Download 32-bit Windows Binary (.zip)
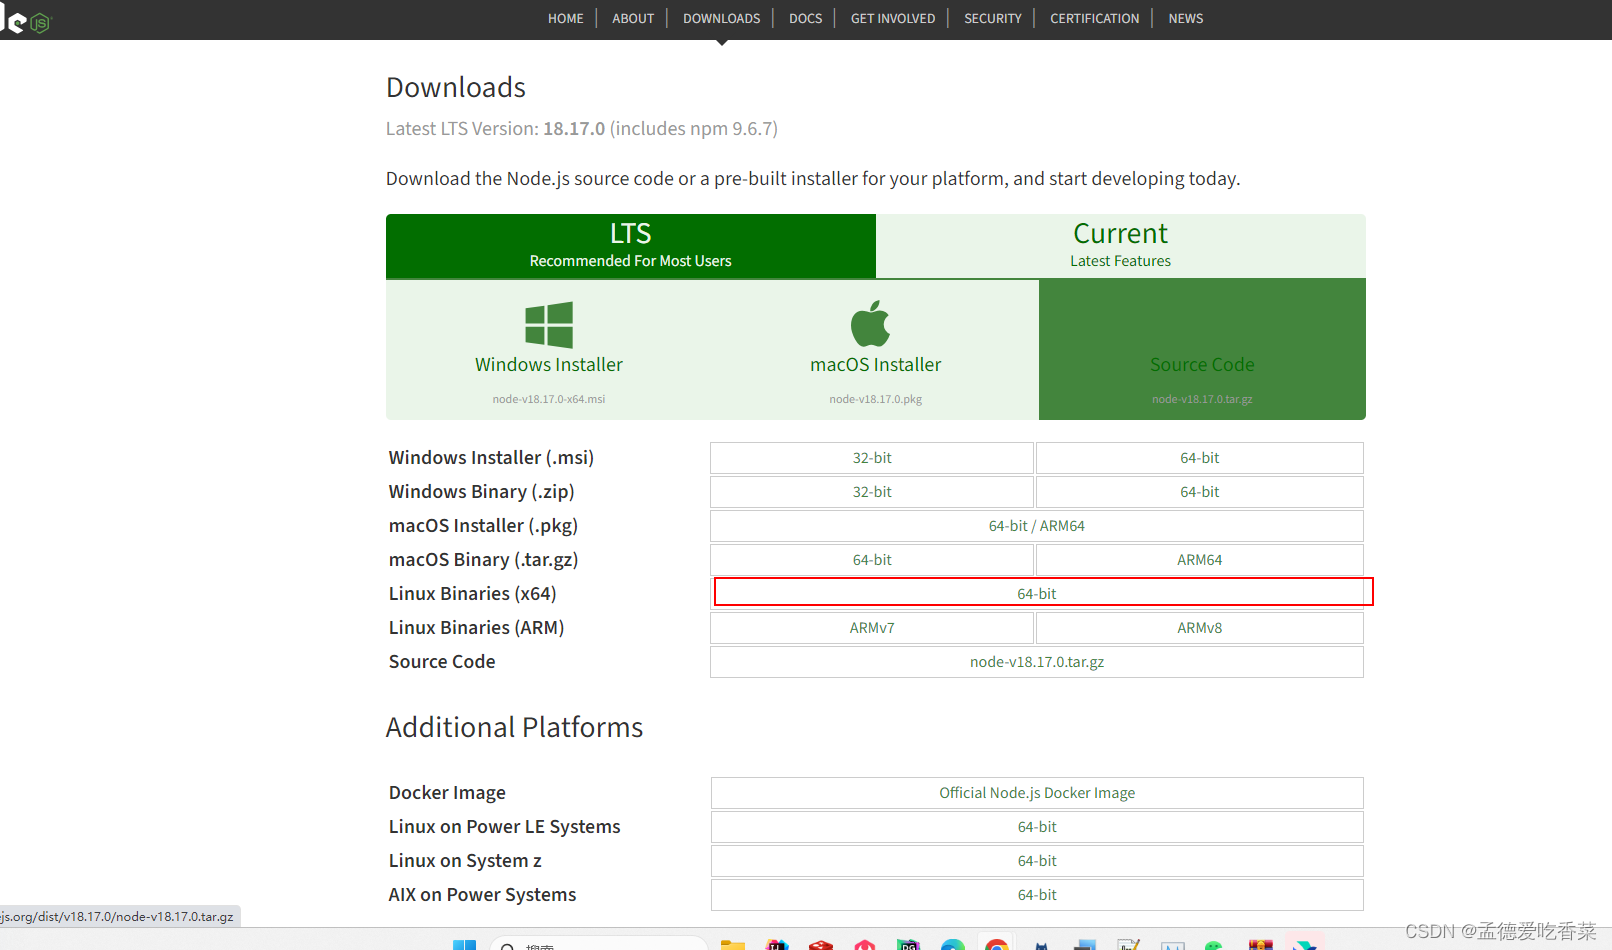1612x950 pixels. click(x=872, y=492)
